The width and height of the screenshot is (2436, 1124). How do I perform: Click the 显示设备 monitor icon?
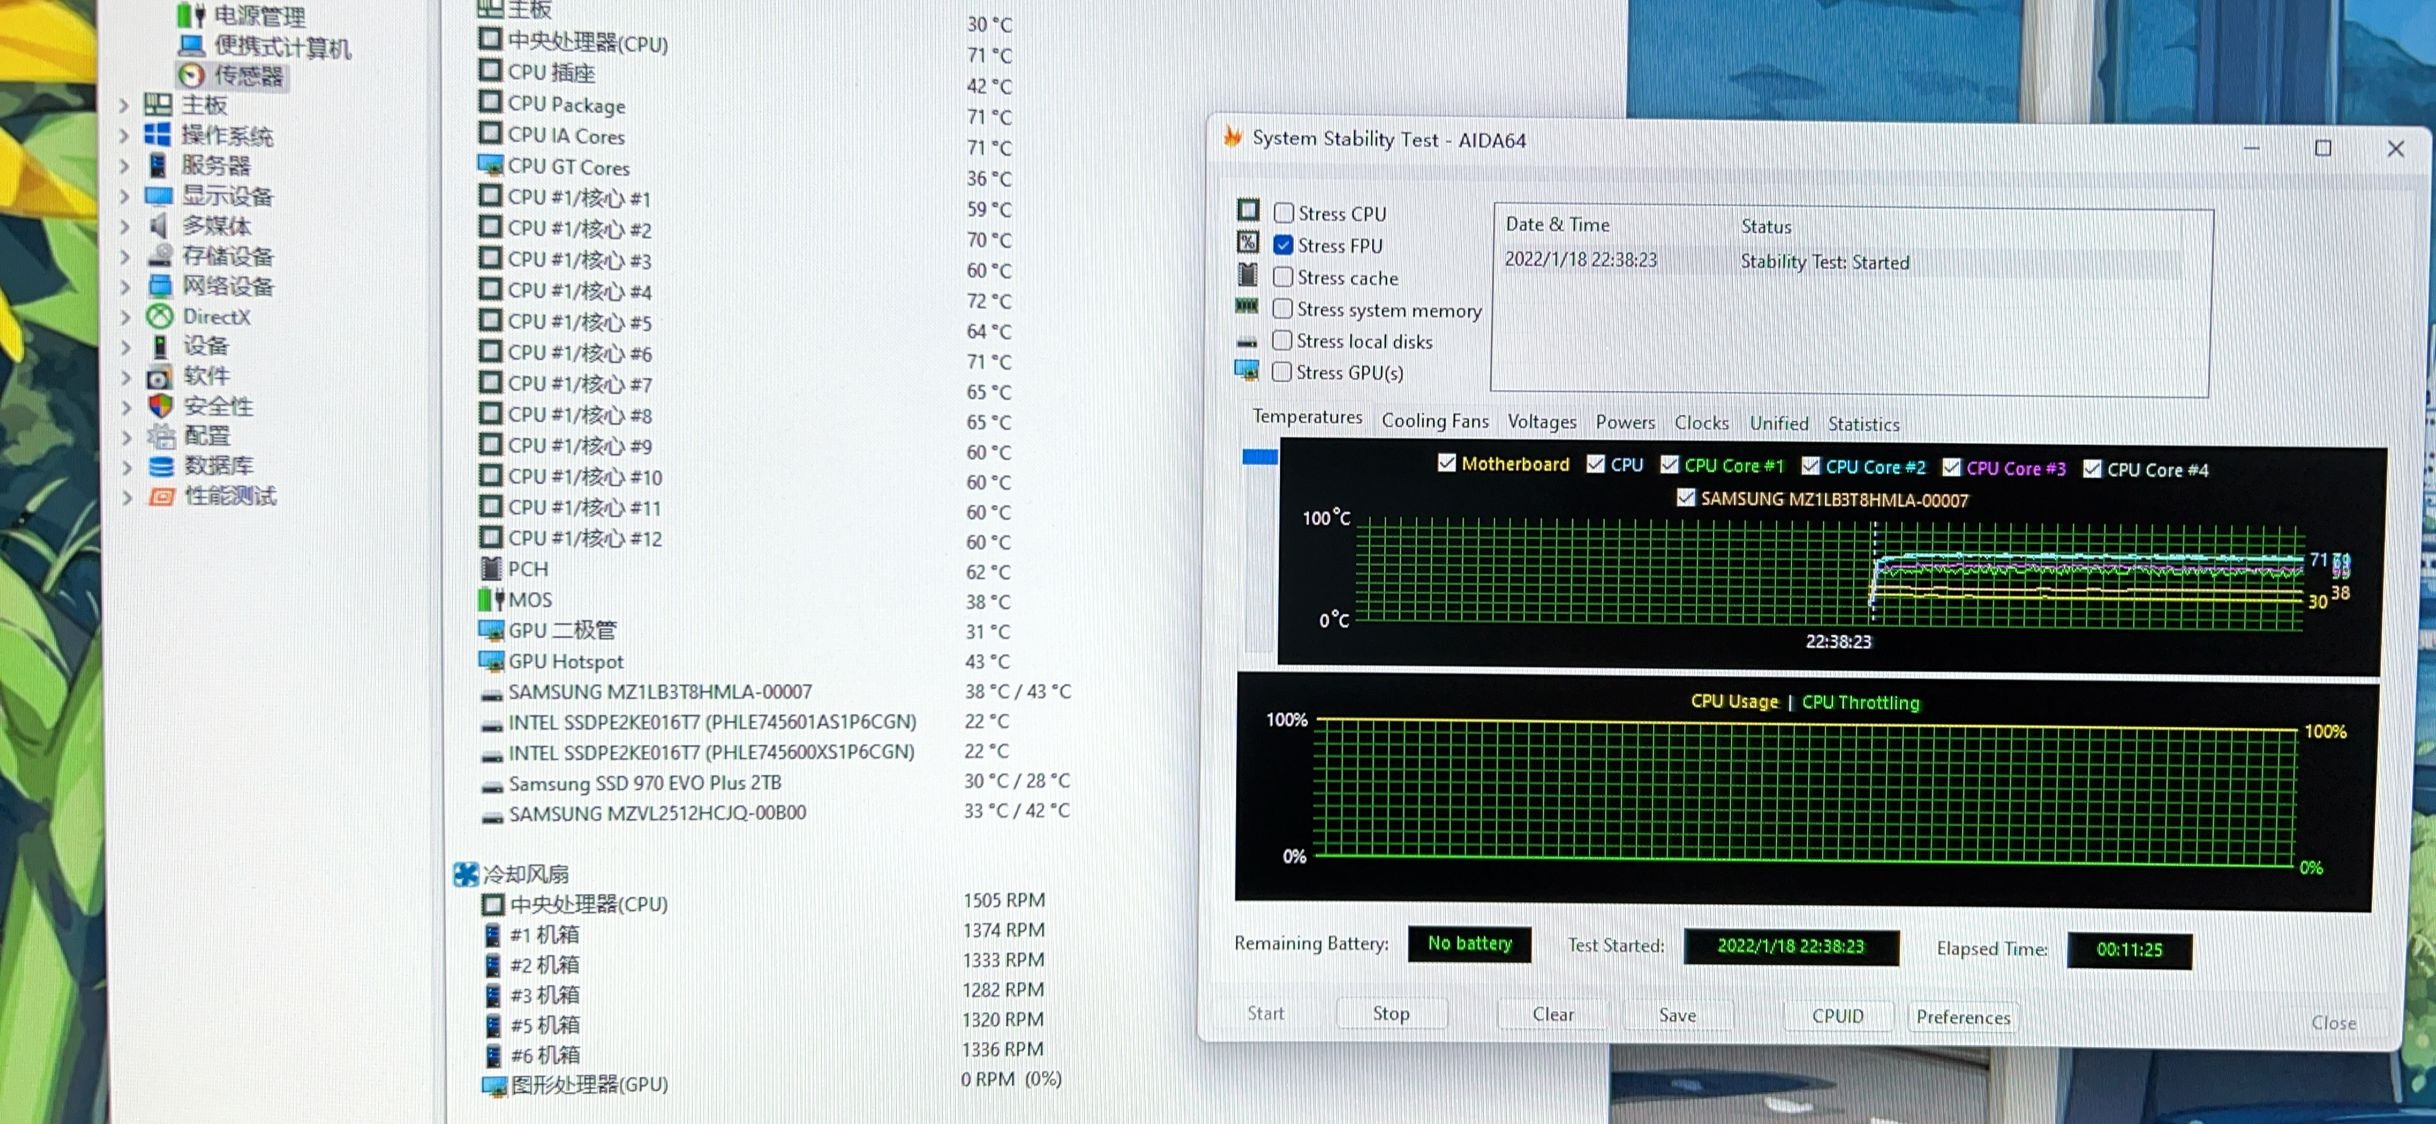click(x=159, y=195)
